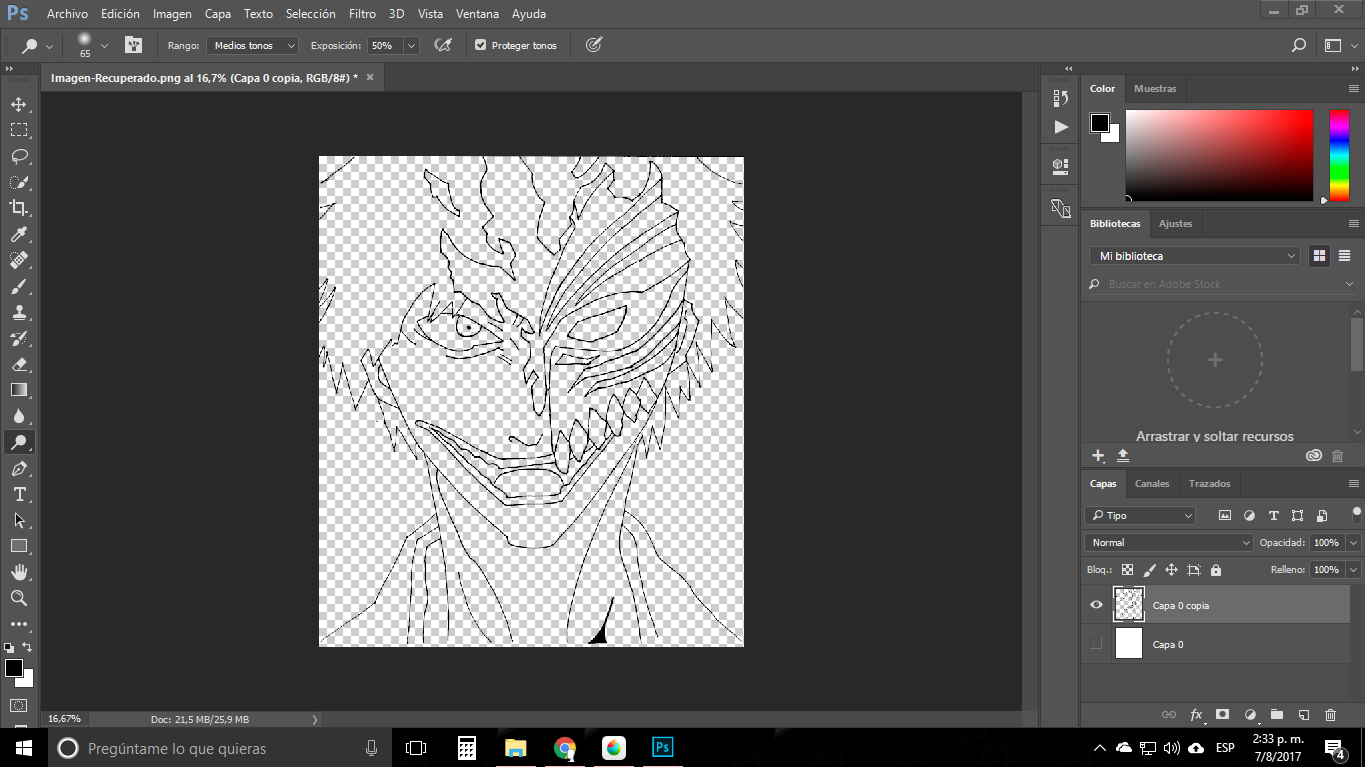Uncheck Proteger tonos checkbox

click(x=480, y=45)
